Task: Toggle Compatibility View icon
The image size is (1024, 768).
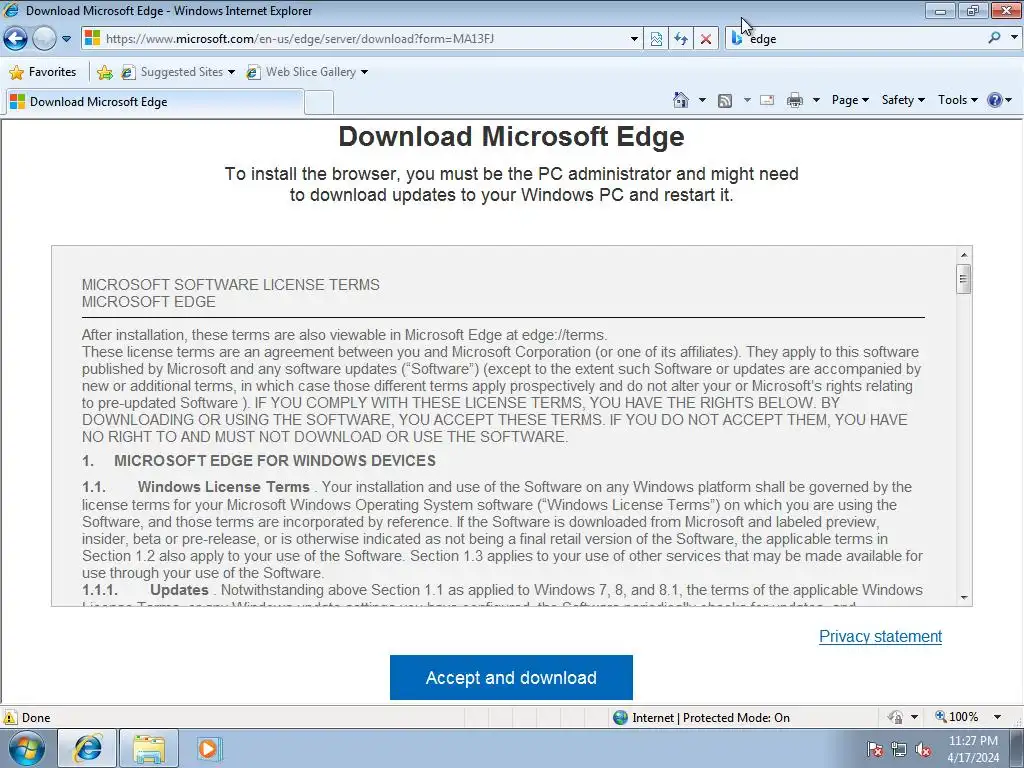Action: pos(656,39)
